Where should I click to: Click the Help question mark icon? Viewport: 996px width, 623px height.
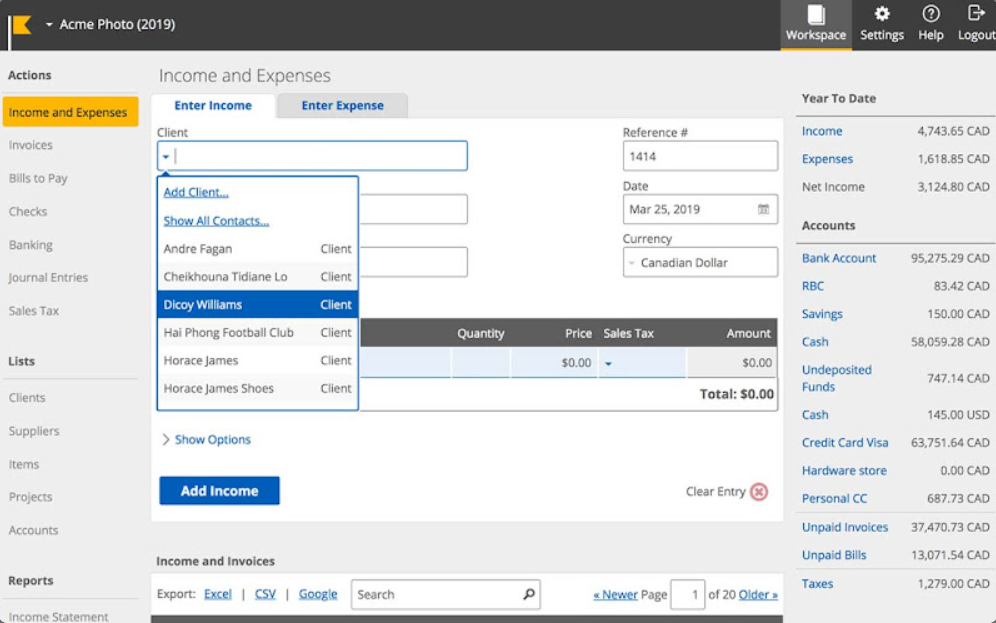[930, 14]
